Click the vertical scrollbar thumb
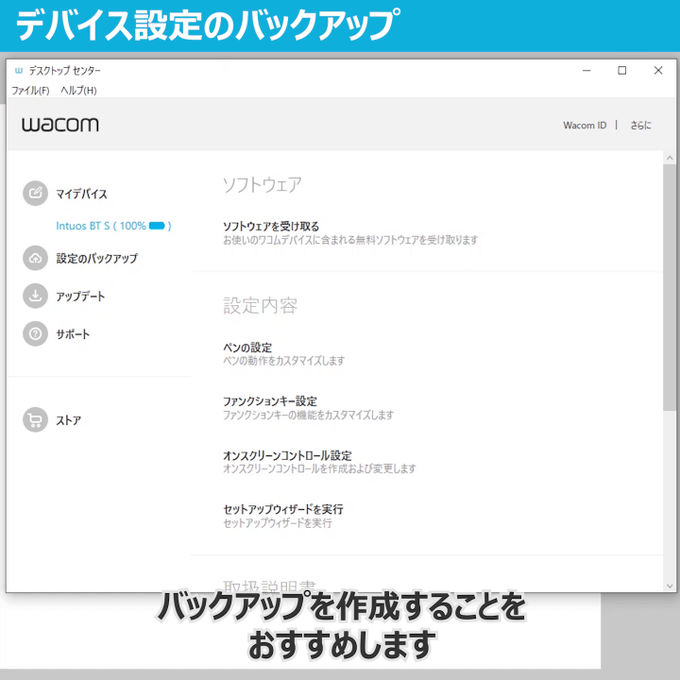Screen dimensions: 680x680 click(670, 287)
